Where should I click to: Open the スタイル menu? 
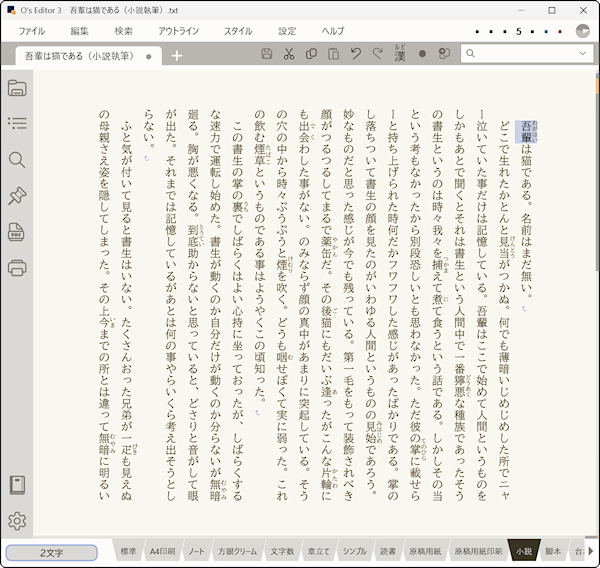coord(238,31)
